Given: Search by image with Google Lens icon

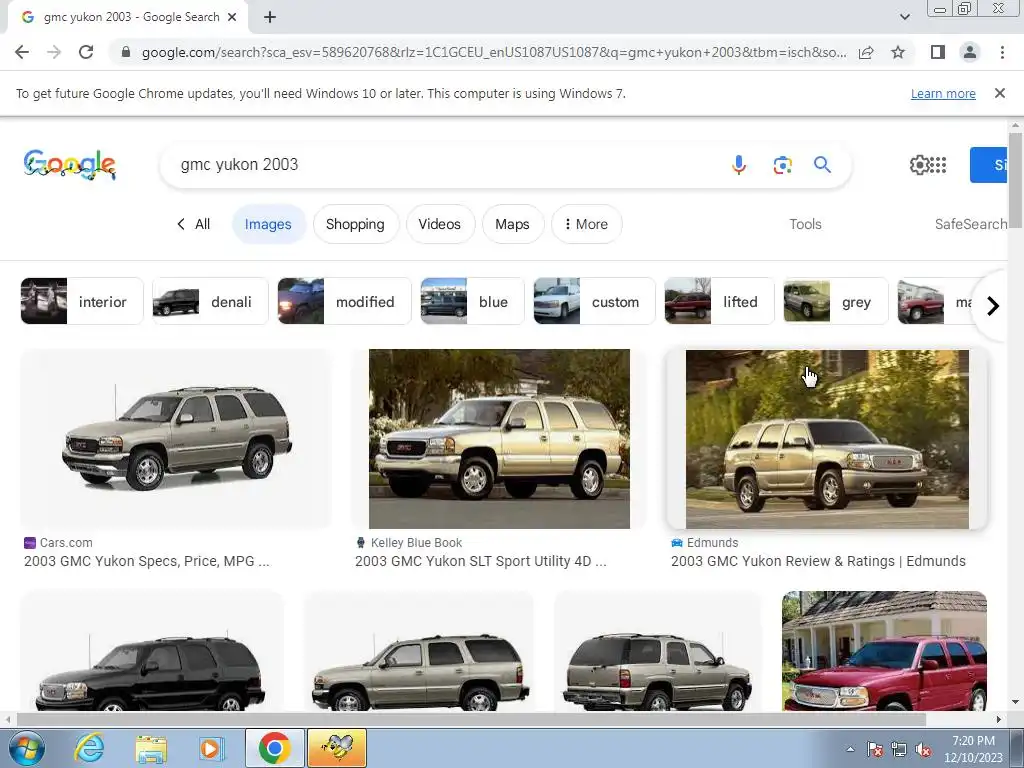Looking at the screenshot, I should point(782,165).
